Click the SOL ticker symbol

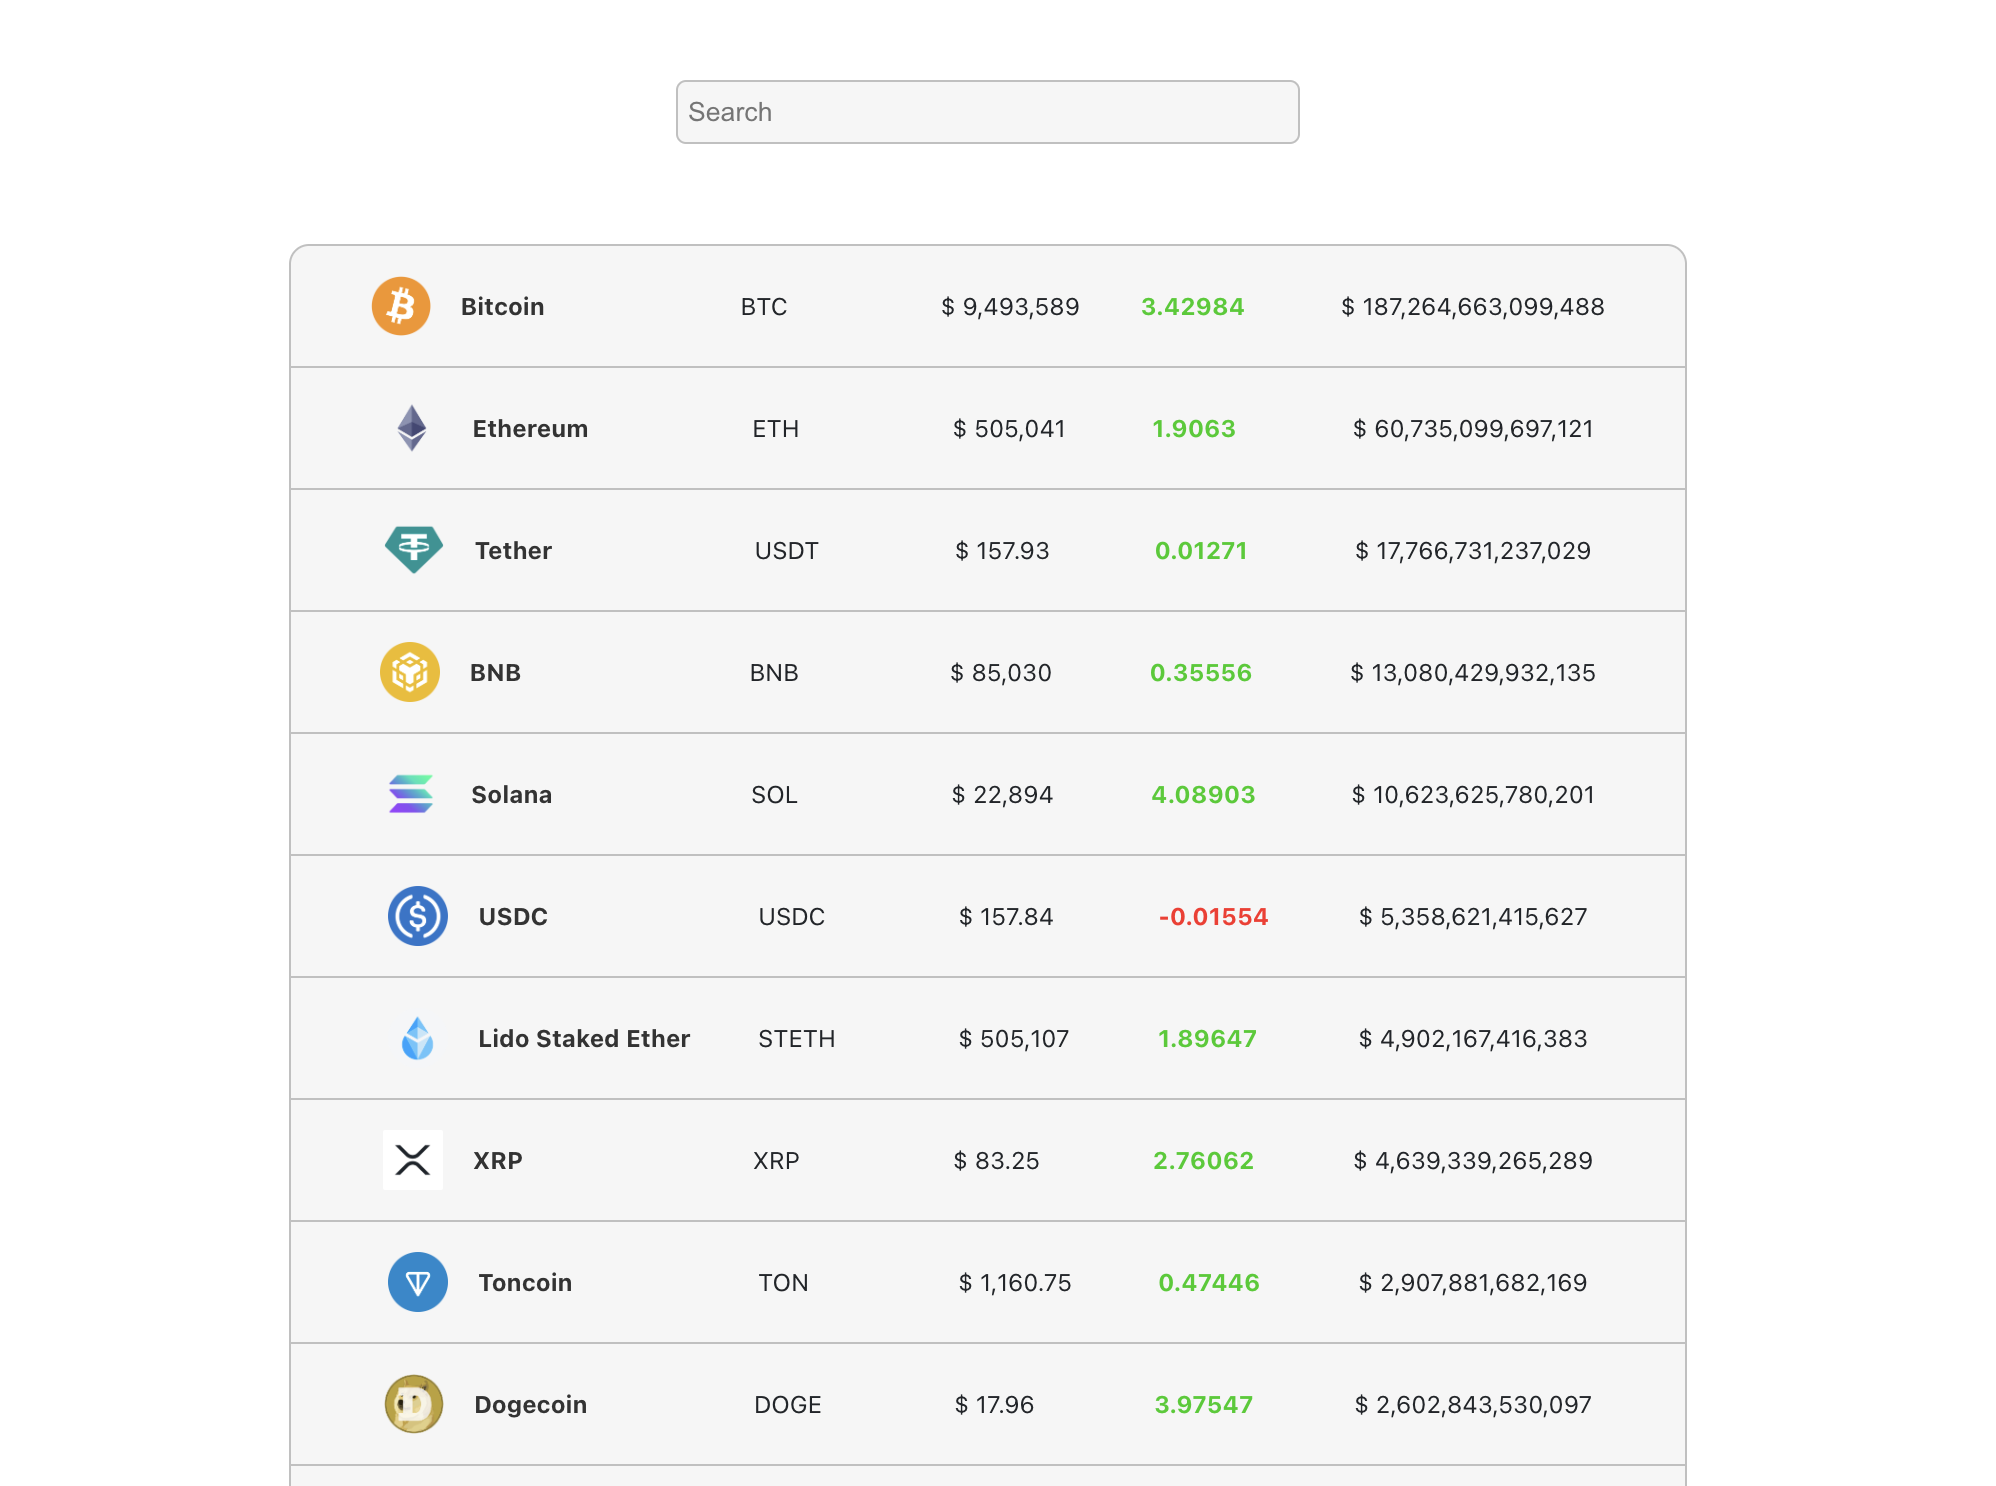tap(774, 795)
